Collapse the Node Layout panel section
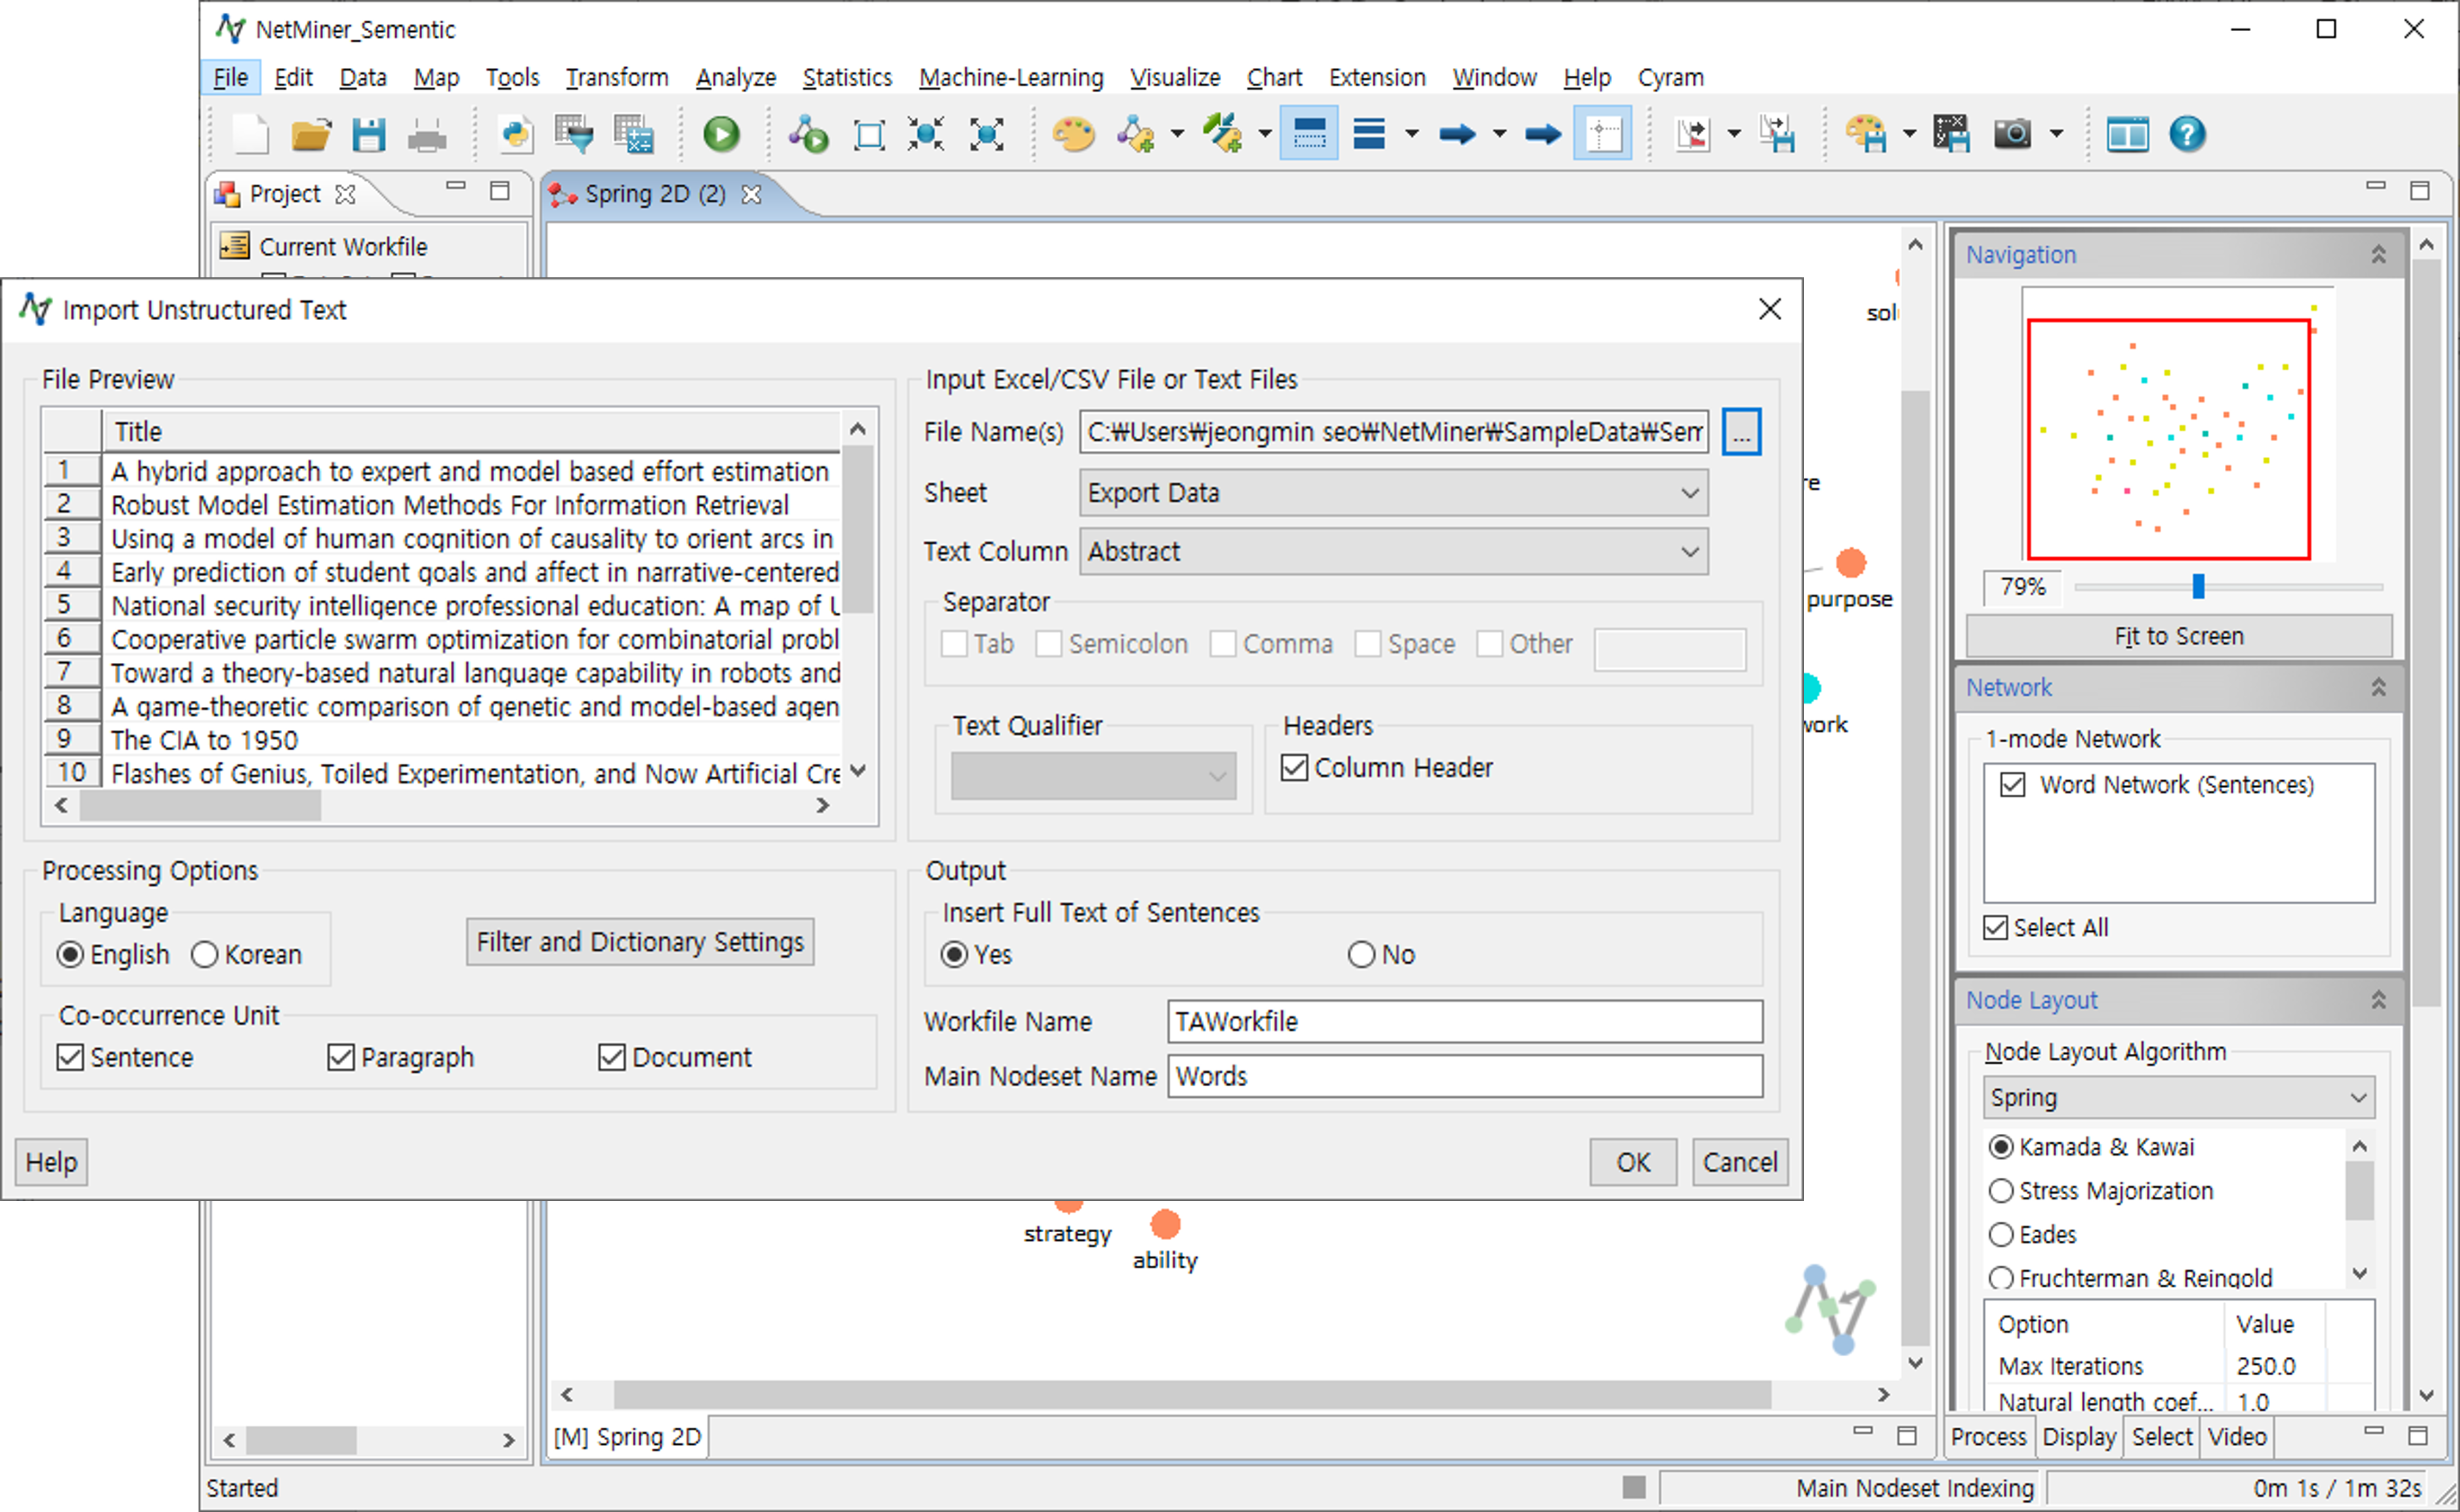 click(2379, 1000)
